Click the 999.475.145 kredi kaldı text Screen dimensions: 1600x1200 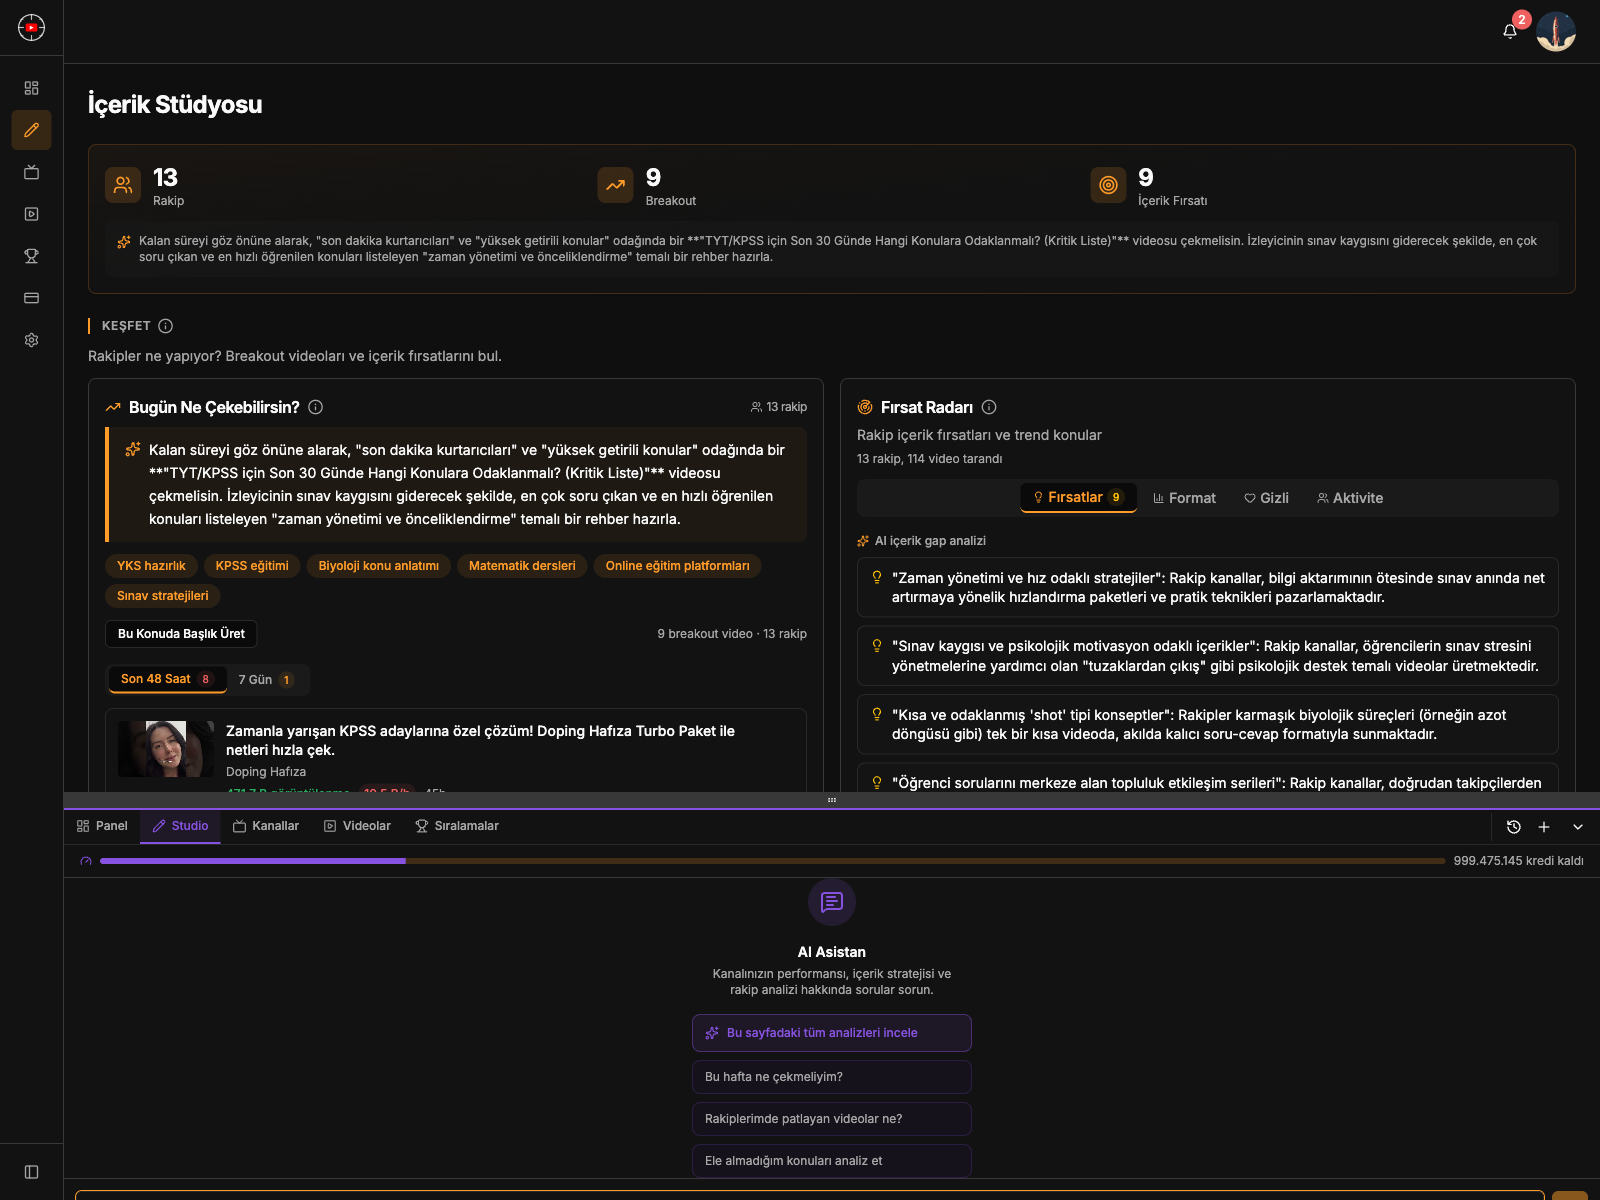point(1518,861)
